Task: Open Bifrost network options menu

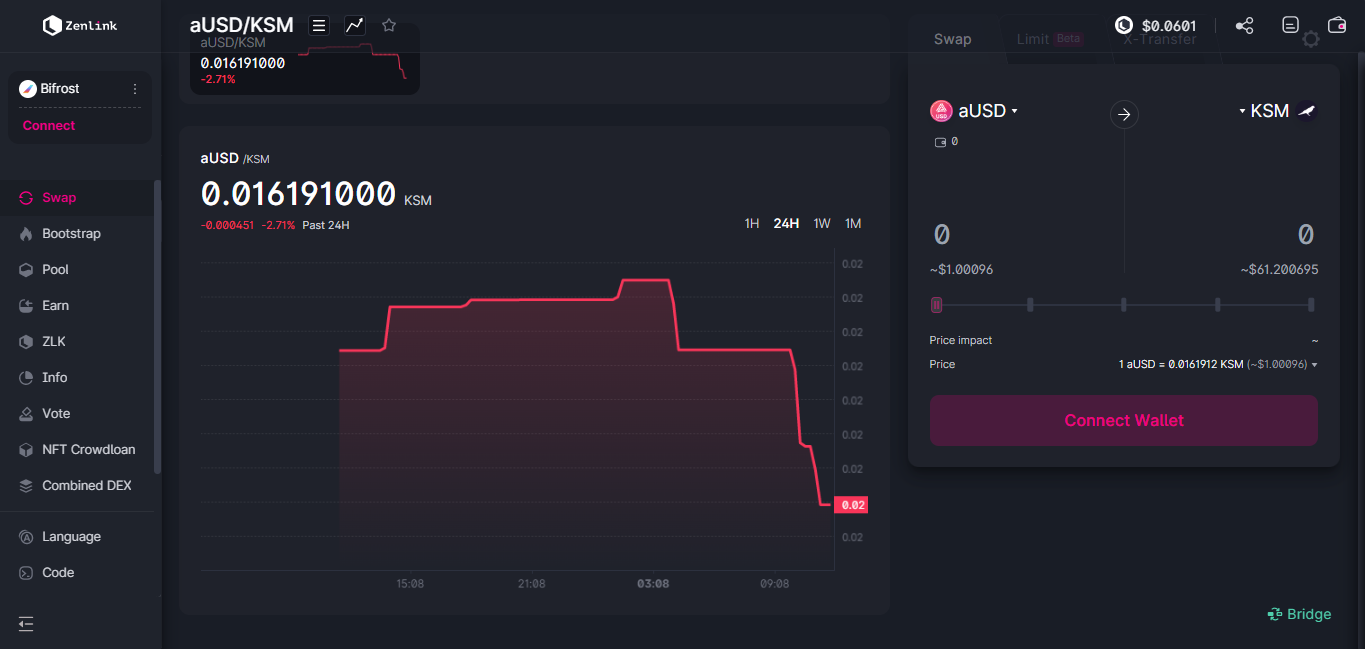Action: 135,89
